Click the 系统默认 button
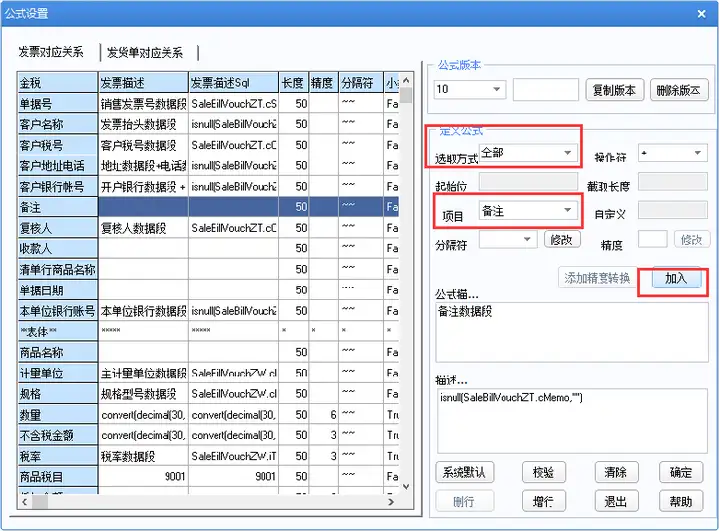Viewport: 720px width, 531px height. point(464,472)
